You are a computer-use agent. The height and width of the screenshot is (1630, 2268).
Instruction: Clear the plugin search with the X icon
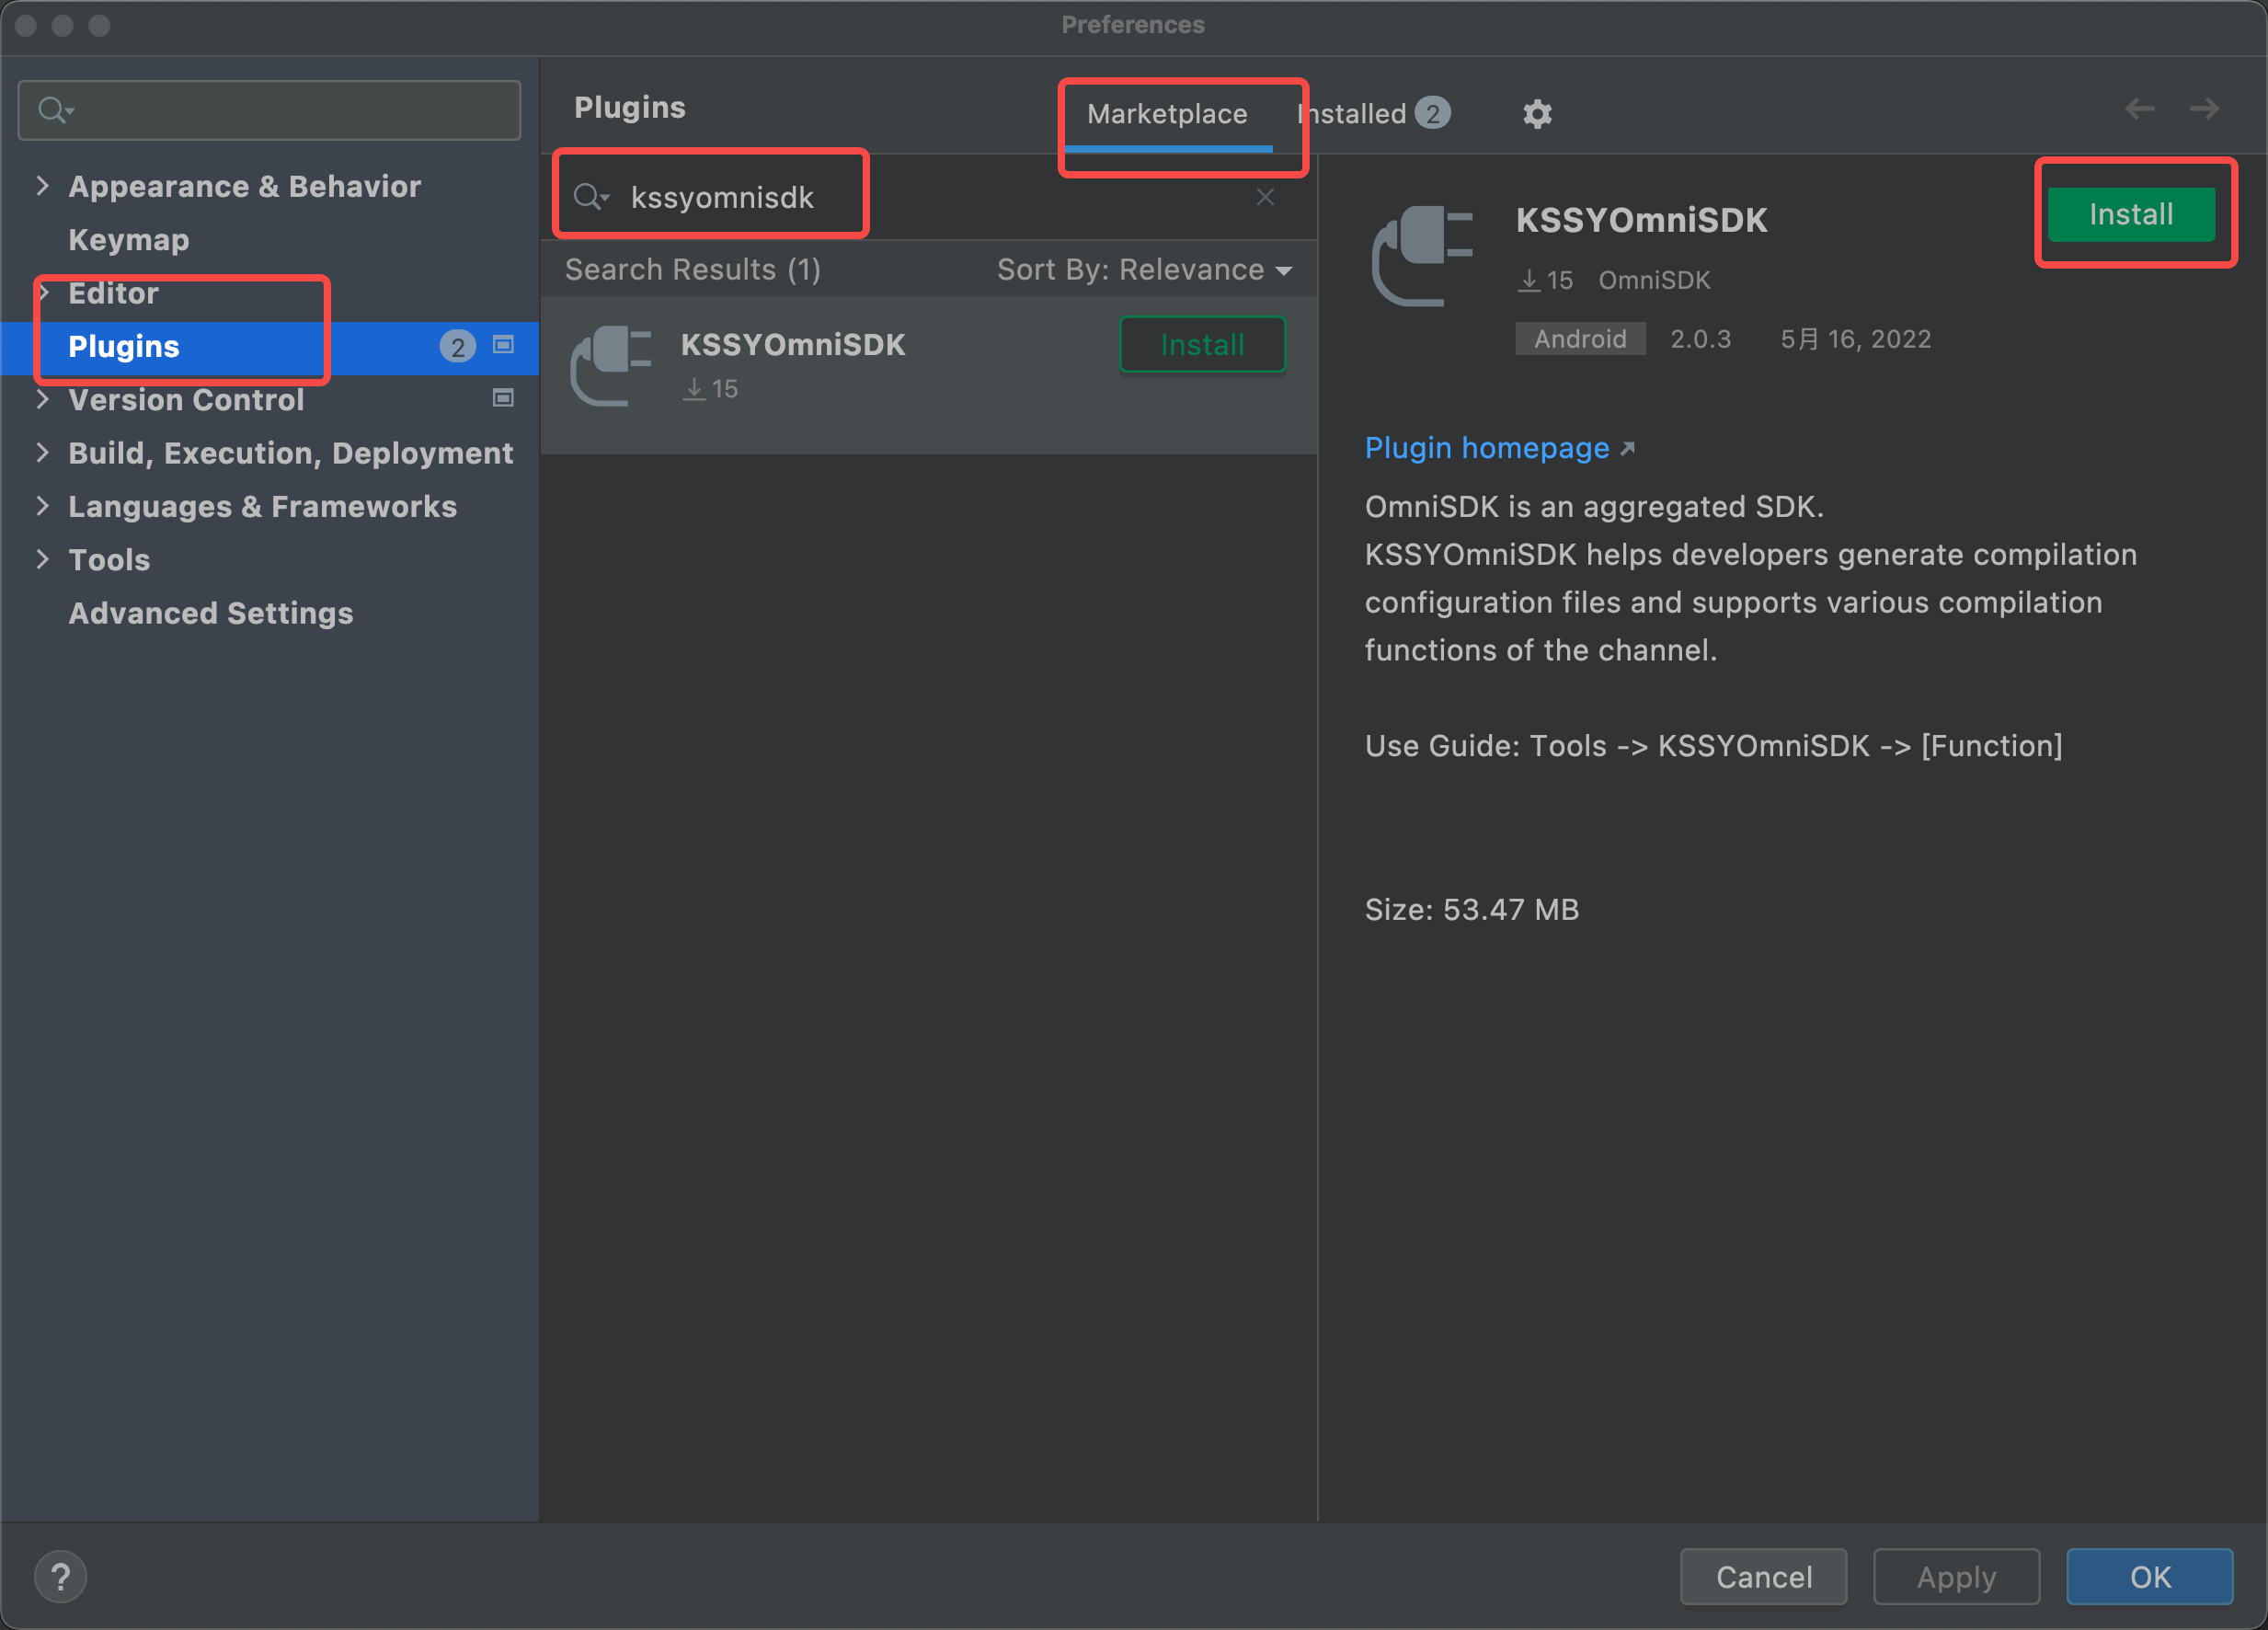(x=1265, y=197)
